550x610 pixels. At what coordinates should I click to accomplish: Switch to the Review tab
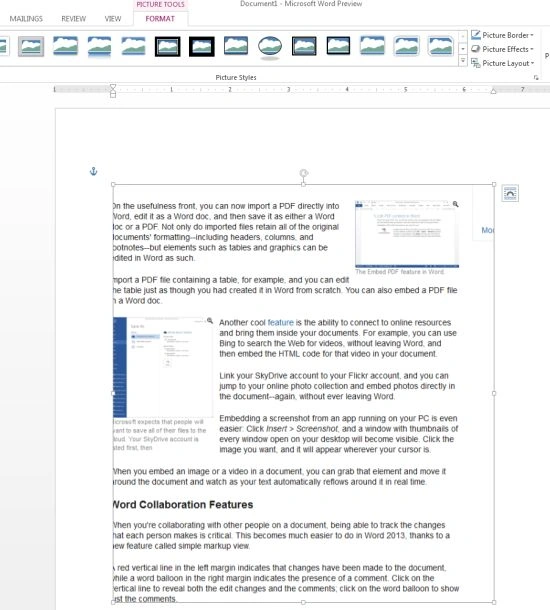coord(74,19)
